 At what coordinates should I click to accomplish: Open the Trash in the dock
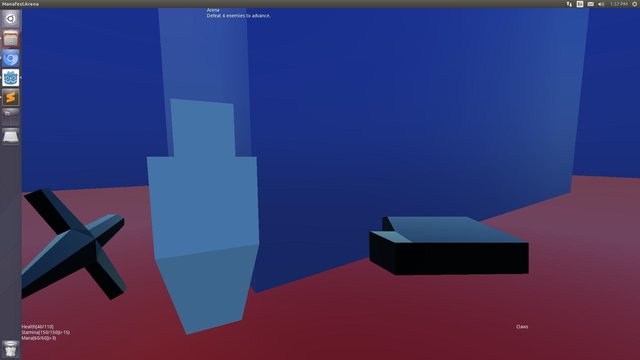11,349
